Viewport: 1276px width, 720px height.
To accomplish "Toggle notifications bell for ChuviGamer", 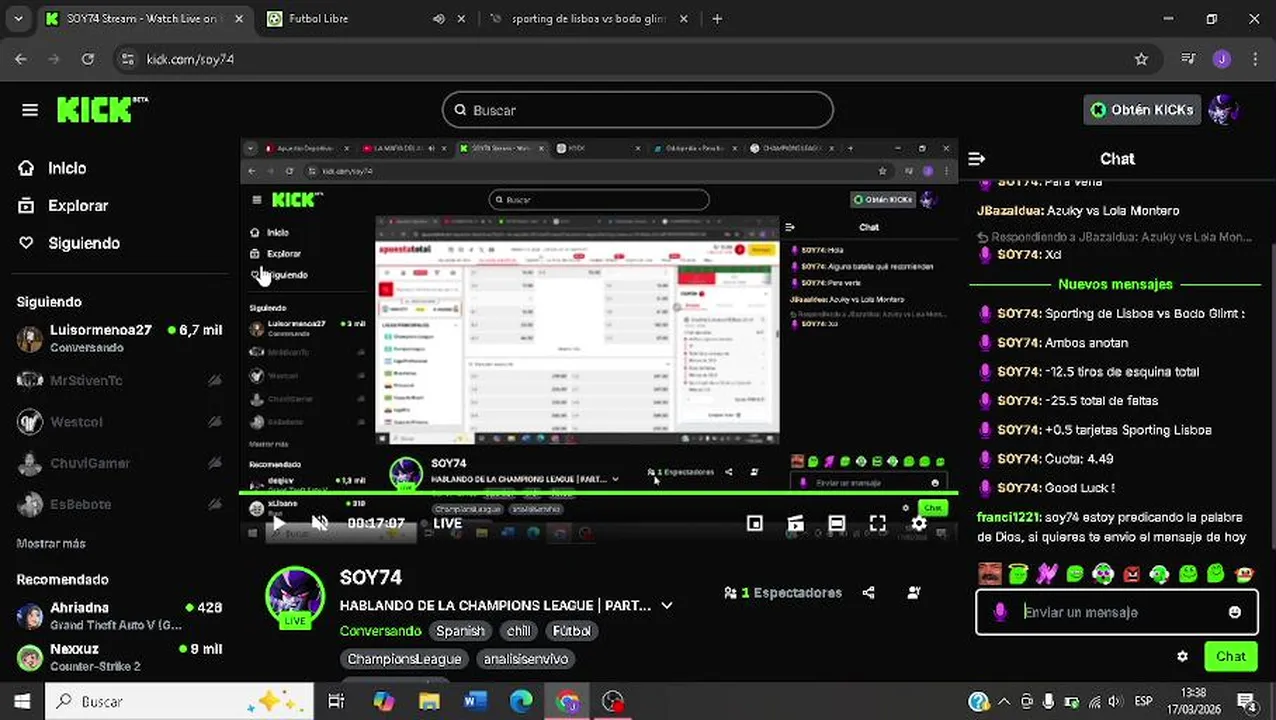I will tap(214, 463).
